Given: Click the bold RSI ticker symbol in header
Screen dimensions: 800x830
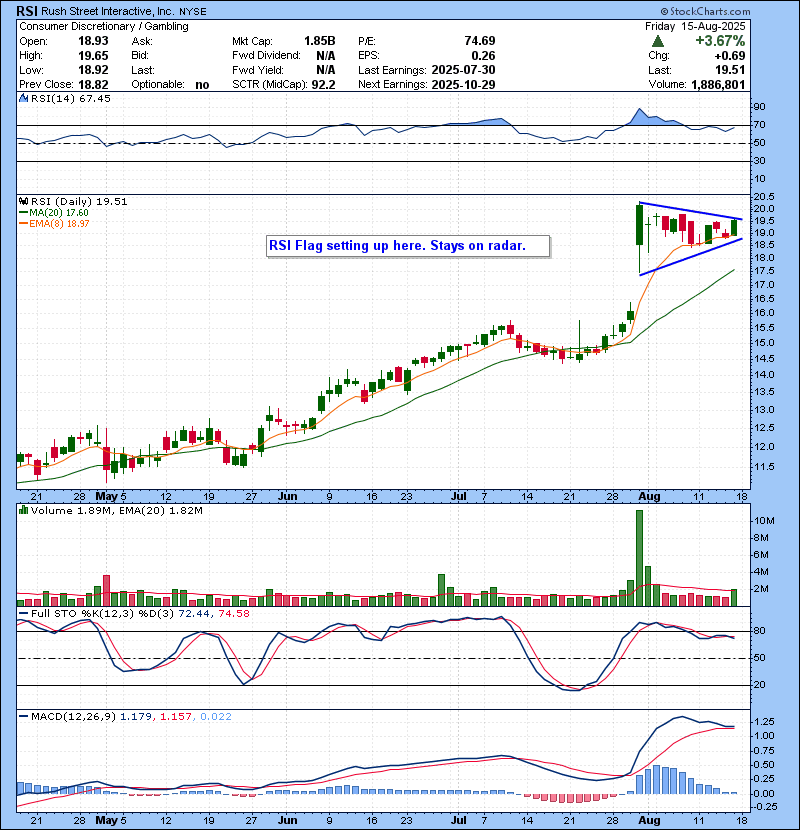Looking at the screenshot, I should point(27,11).
